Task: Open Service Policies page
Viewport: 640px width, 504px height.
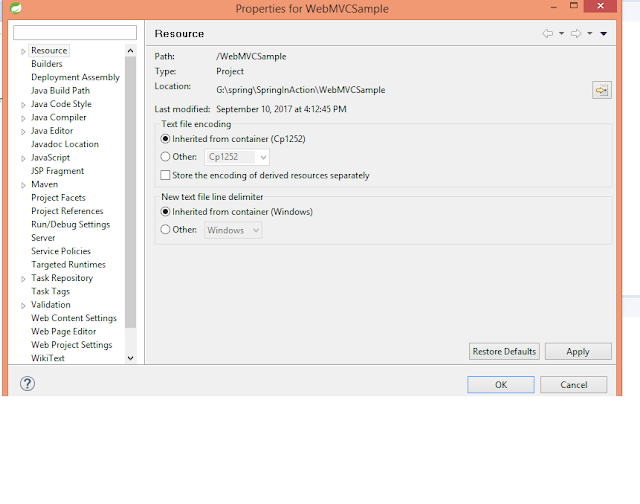Action: tap(60, 251)
